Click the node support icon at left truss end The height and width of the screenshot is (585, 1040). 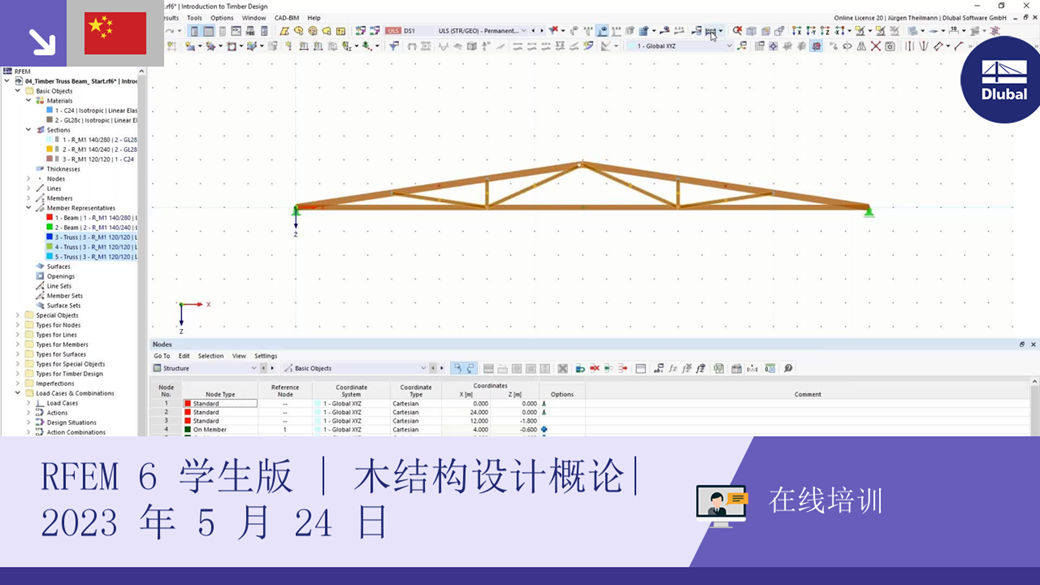pyautogui.click(x=296, y=211)
